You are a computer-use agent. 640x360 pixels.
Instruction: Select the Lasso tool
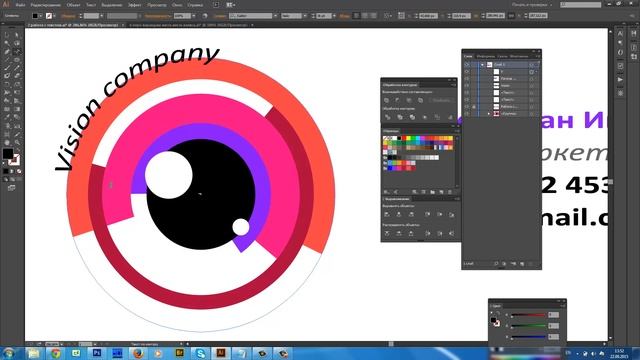point(17,43)
